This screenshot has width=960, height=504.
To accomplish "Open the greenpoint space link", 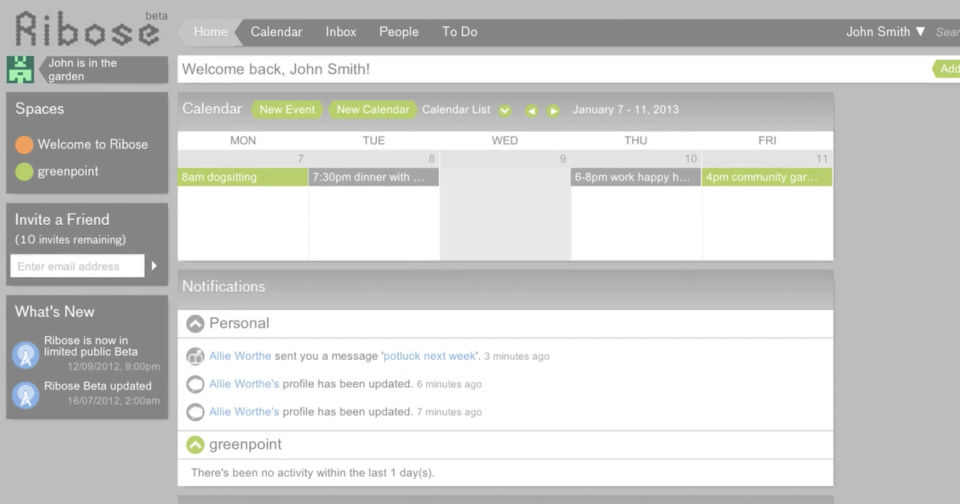I will pos(68,171).
